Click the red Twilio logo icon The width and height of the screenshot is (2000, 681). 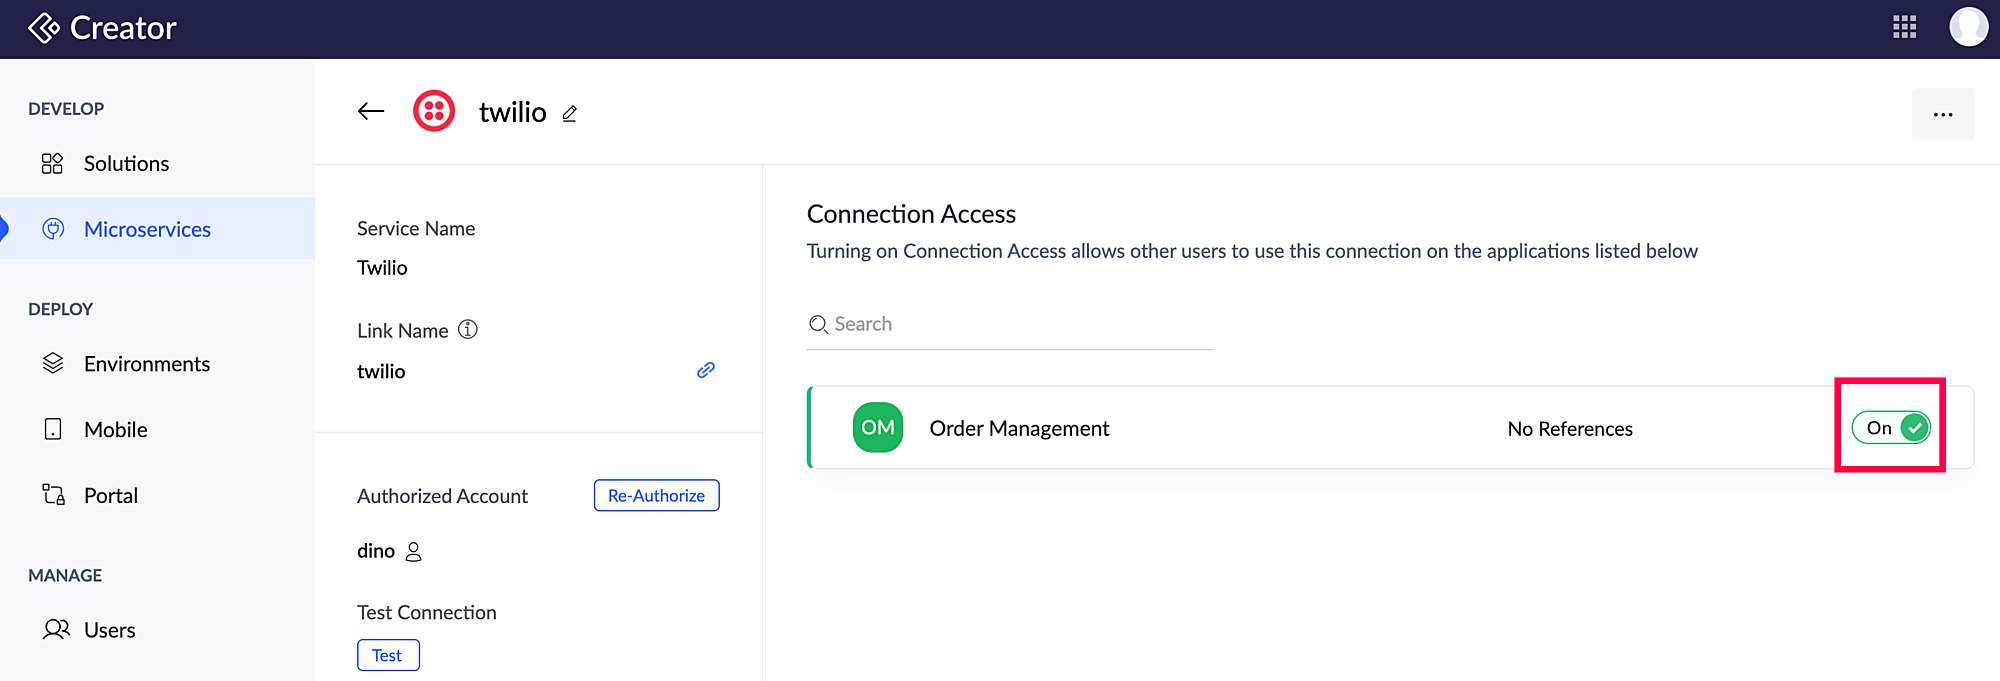[434, 111]
